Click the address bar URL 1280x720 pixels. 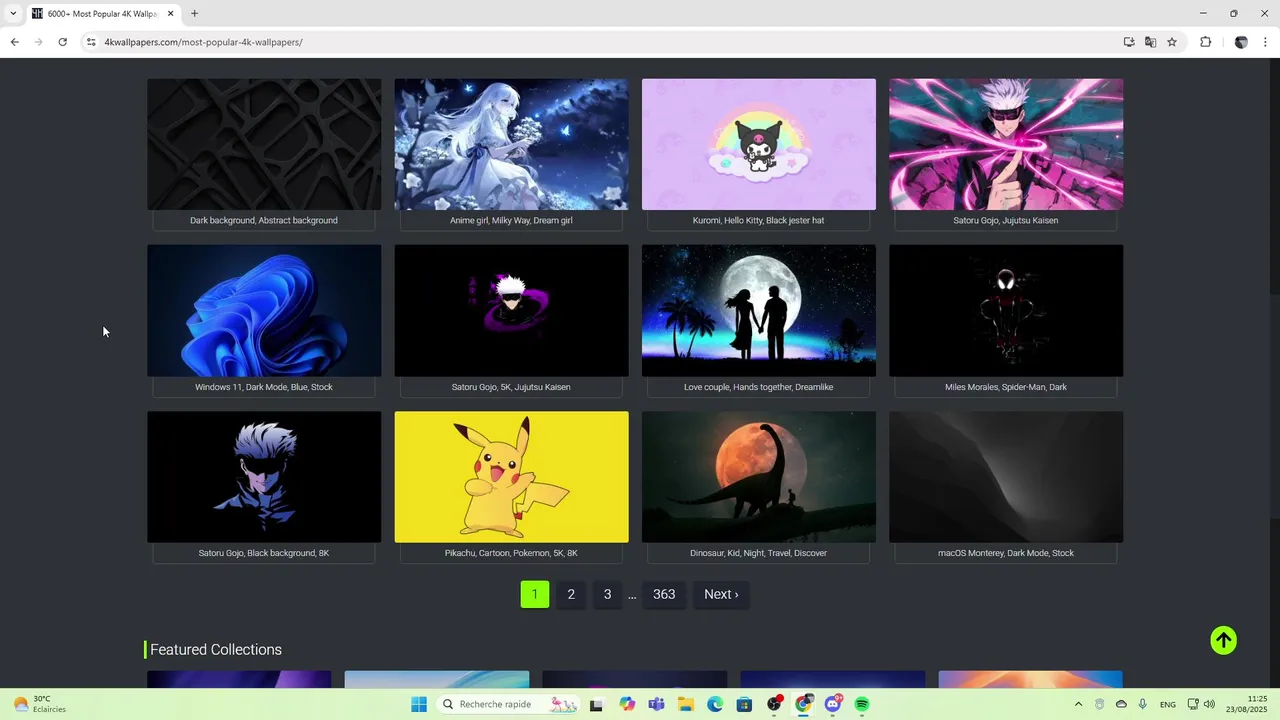pos(203,42)
